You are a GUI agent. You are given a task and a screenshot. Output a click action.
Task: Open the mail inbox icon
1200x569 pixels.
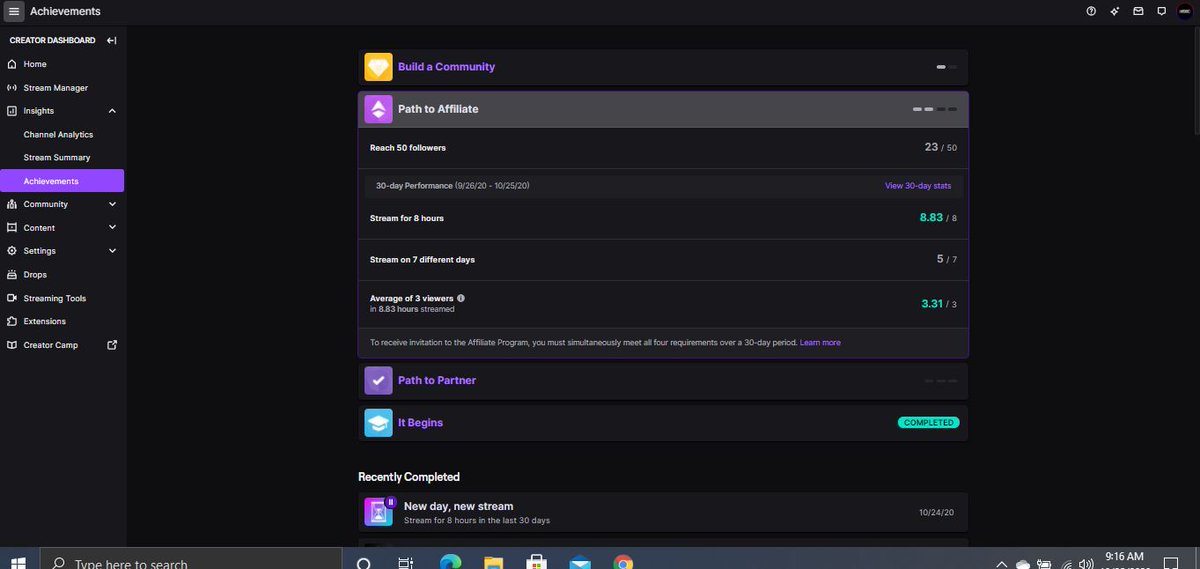coord(1138,11)
